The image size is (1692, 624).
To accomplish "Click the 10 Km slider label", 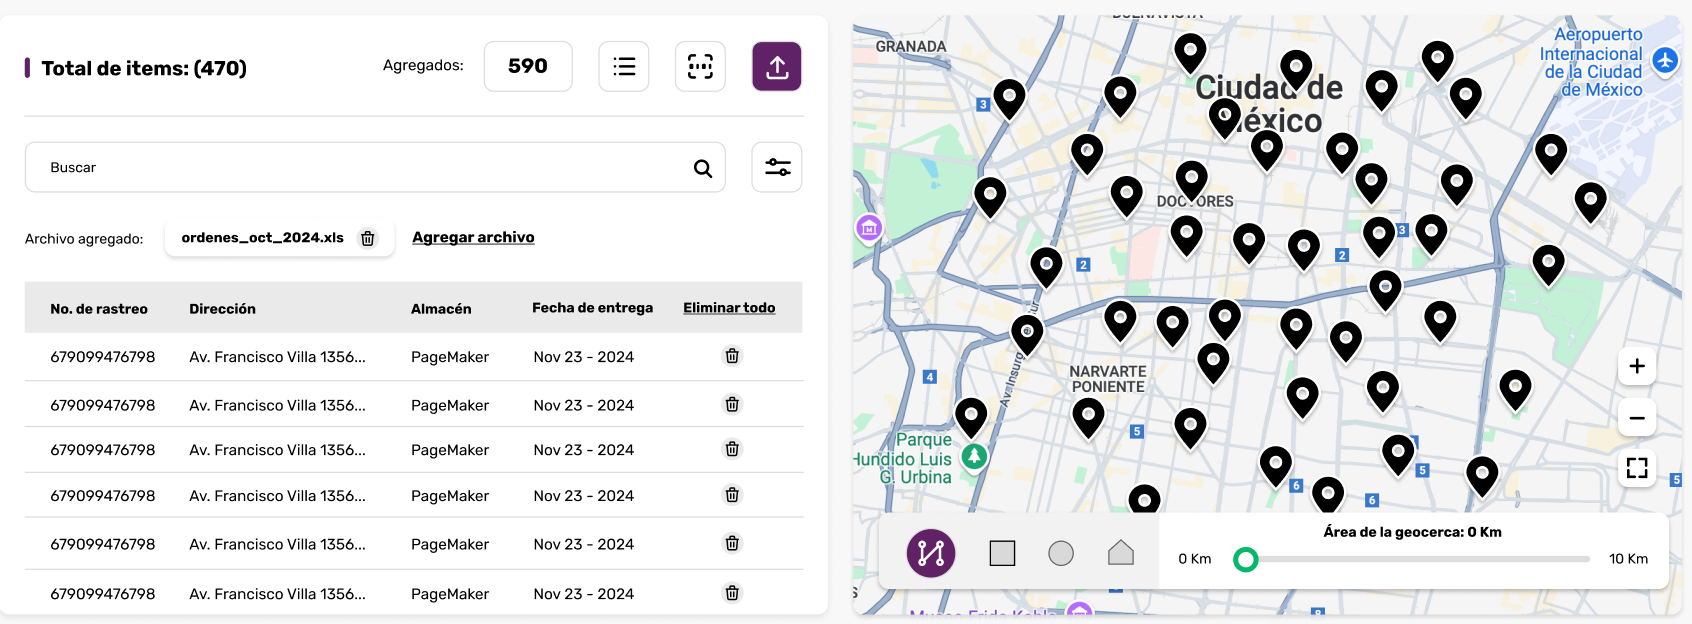I will tap(1628, 559).
